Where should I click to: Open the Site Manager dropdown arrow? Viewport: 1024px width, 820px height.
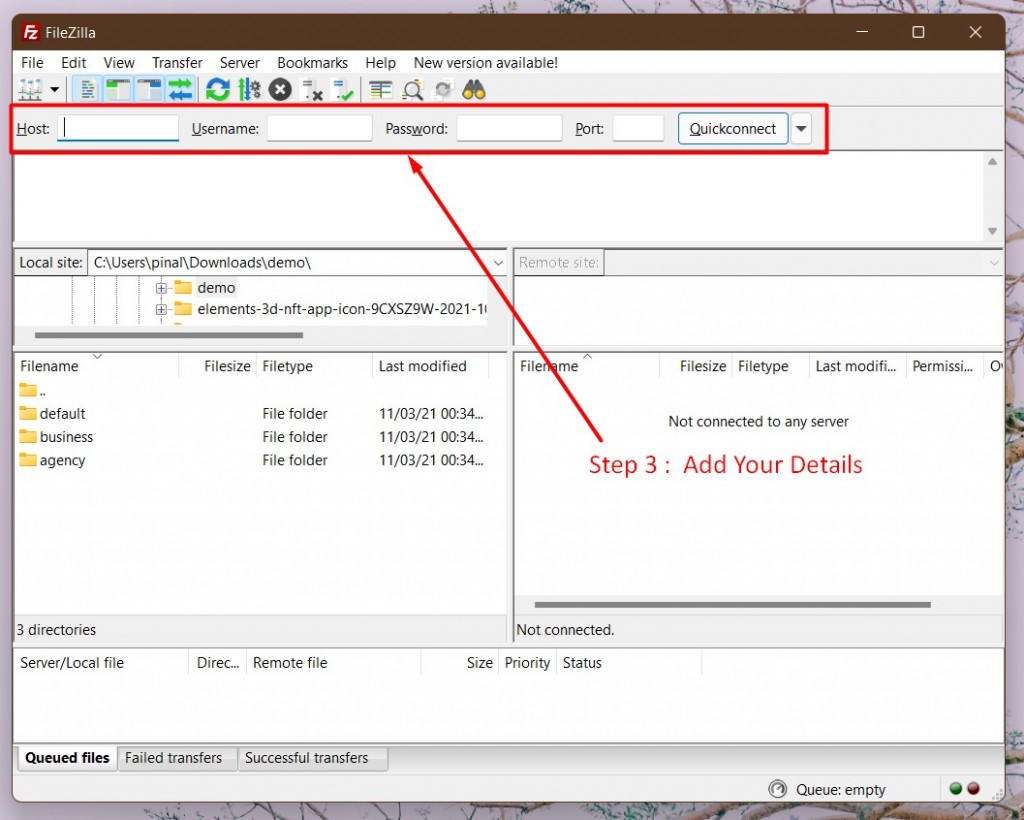point(55,89)
